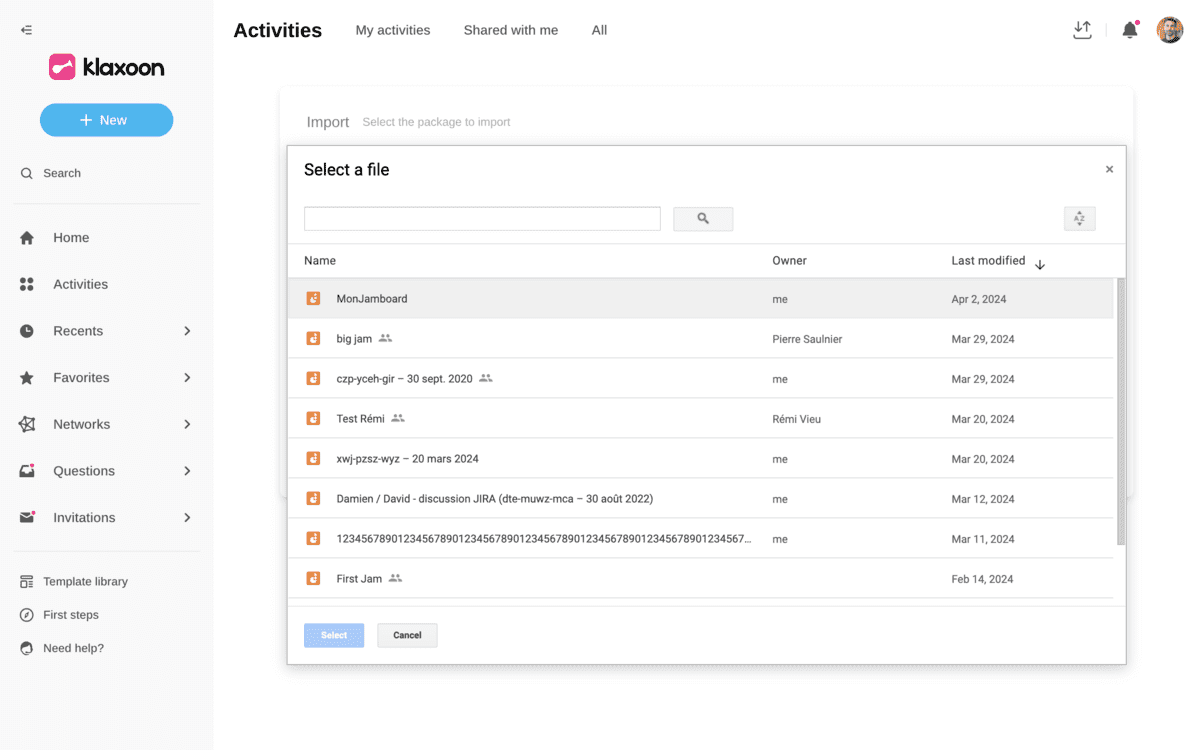This screenshot has width=1200, height=750.
Task: Open the Template library link
Action: 85,582
